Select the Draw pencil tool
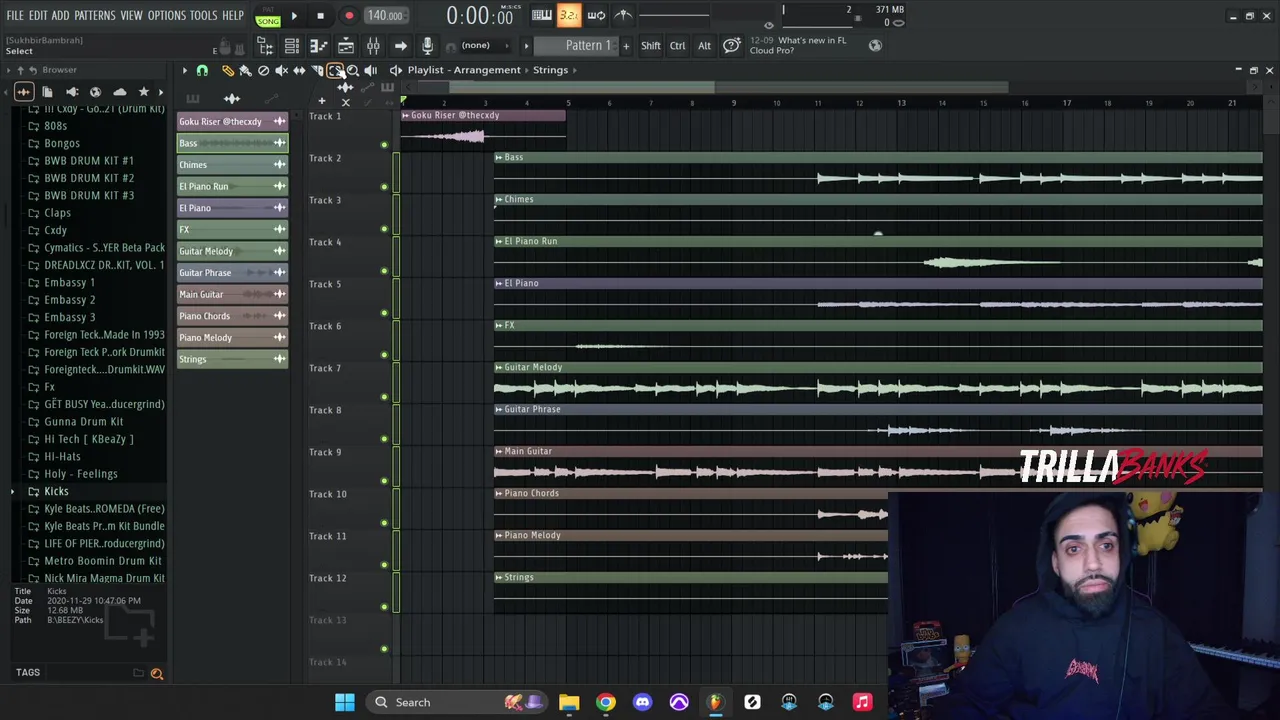Image resolution: width=1280 pixels, height=720 pixels. pos(228,70)
